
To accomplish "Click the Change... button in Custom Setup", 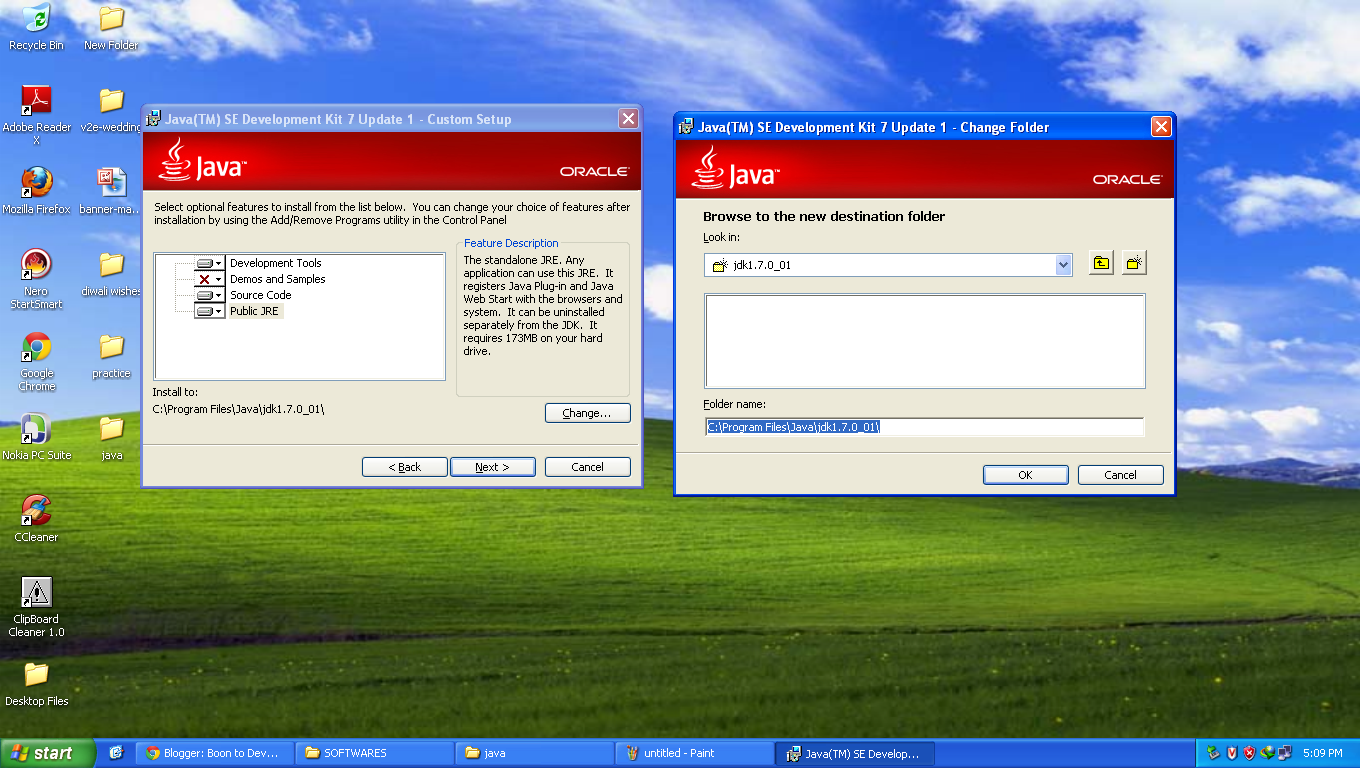I will 588,413.
